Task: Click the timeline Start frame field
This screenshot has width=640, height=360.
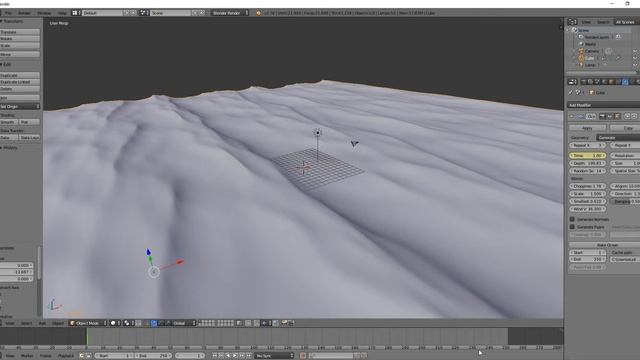Action: (114, 356)
